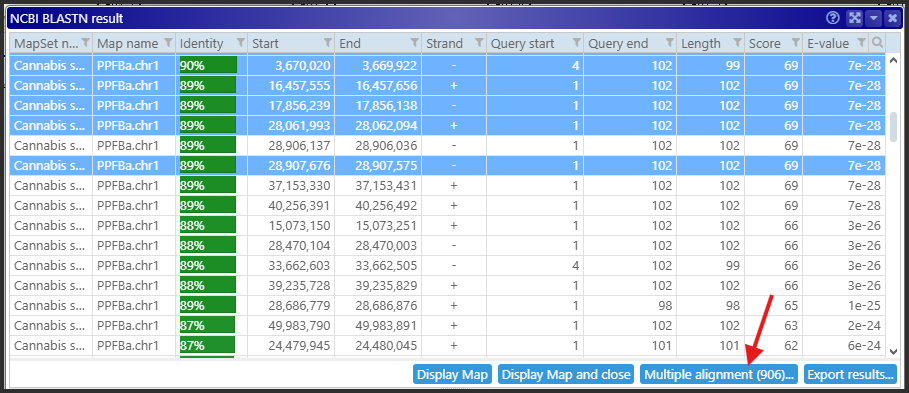The height and width of the screenshot is (393, 909).
Task: Open the filter on the E-value column
Action: (x=861, y=42)
